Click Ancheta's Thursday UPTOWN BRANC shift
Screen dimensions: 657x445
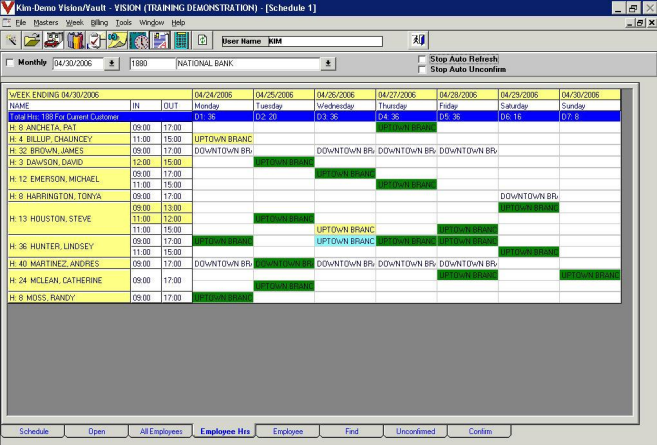pos(406,127)
